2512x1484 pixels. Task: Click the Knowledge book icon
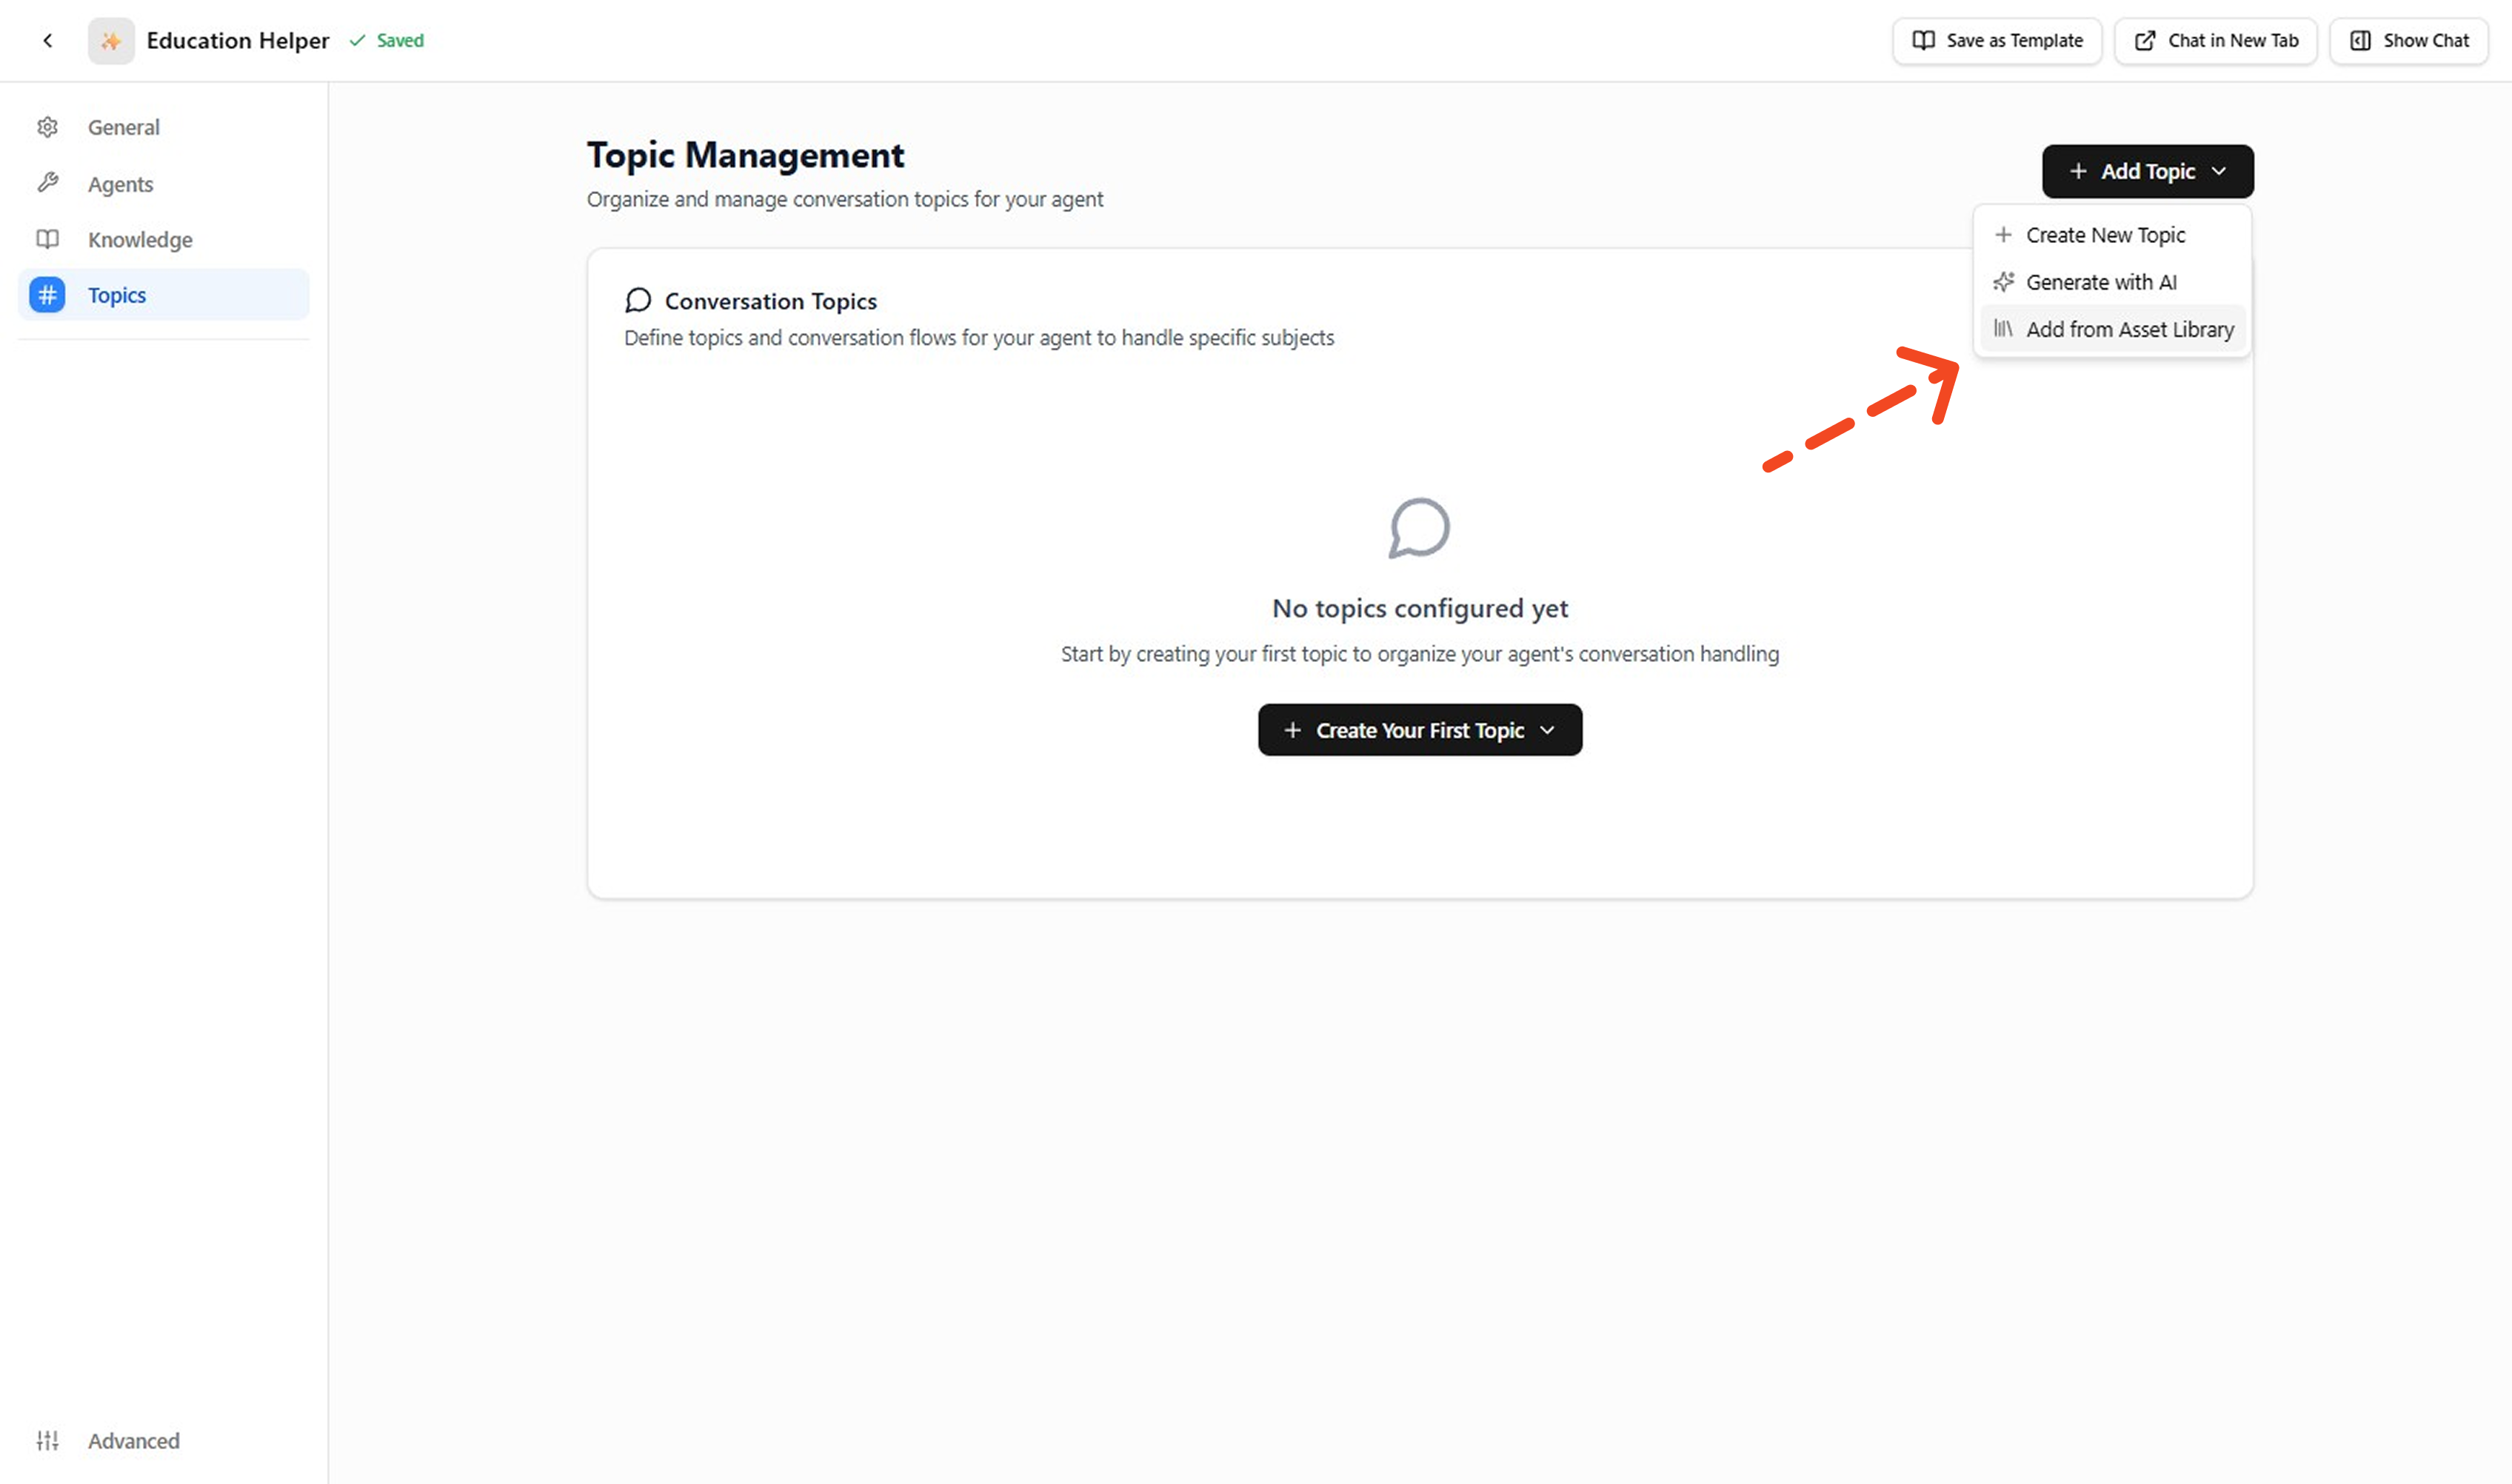[x=47, y=239]
